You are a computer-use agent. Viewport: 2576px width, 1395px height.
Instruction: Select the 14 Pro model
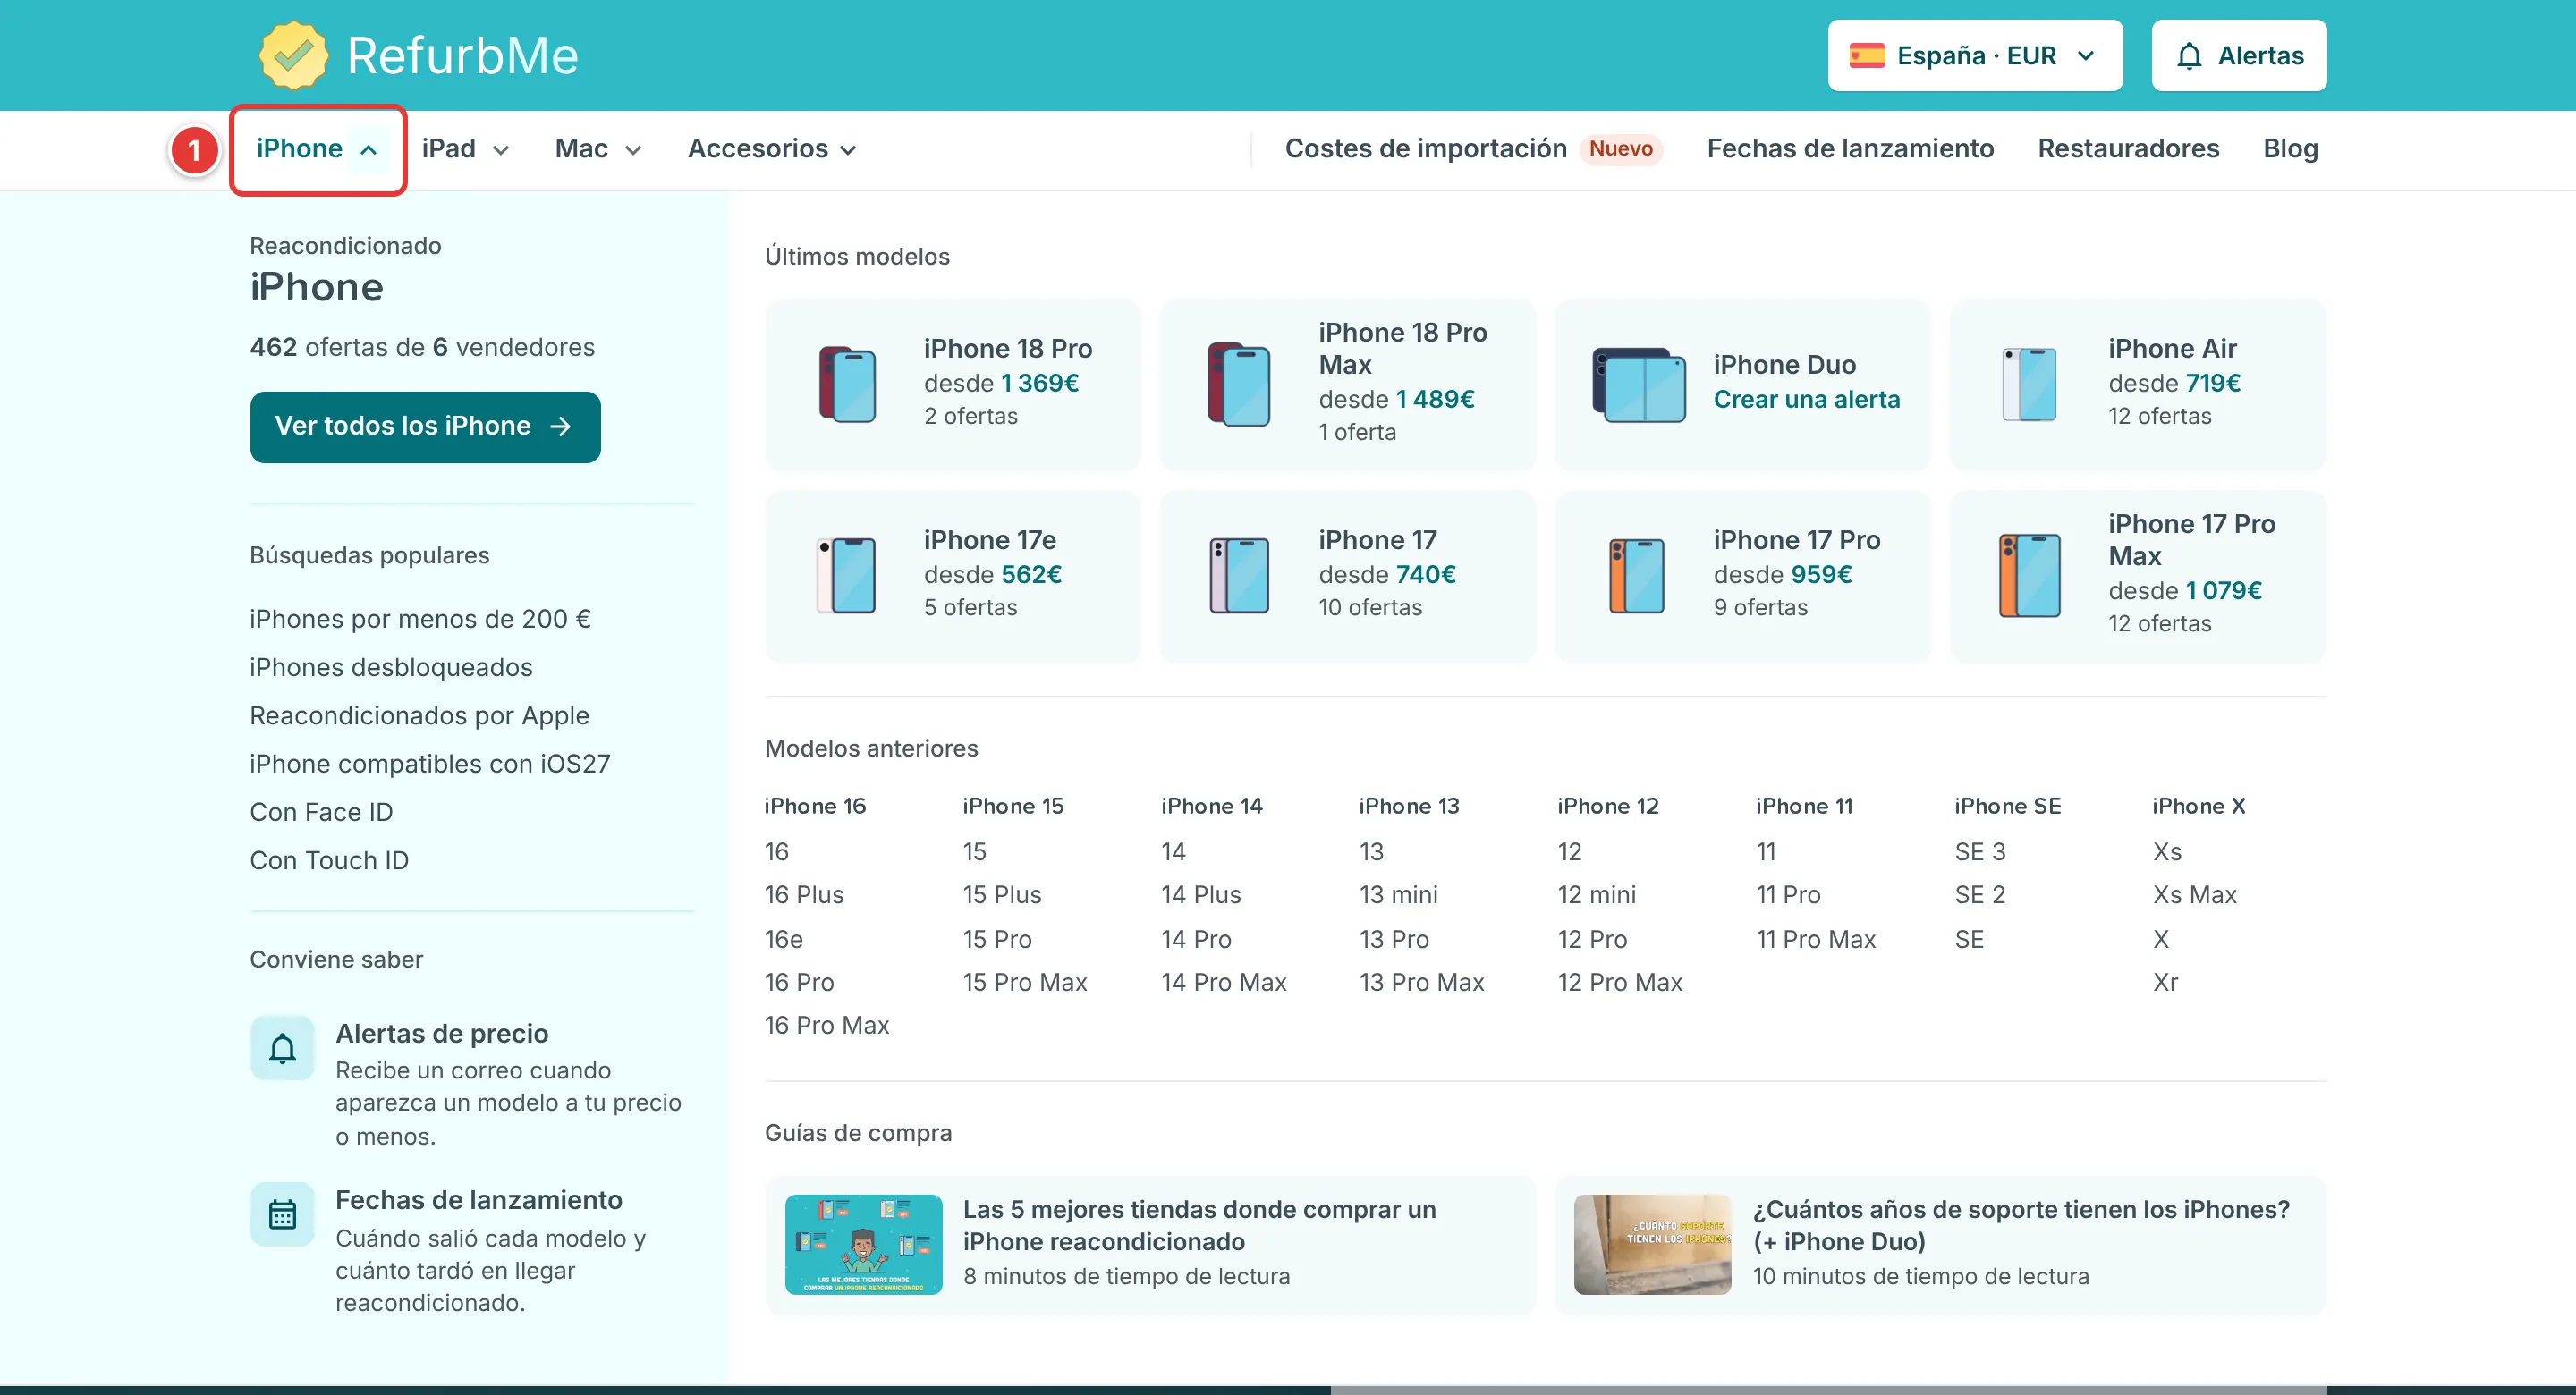(x=1195, y=939)
